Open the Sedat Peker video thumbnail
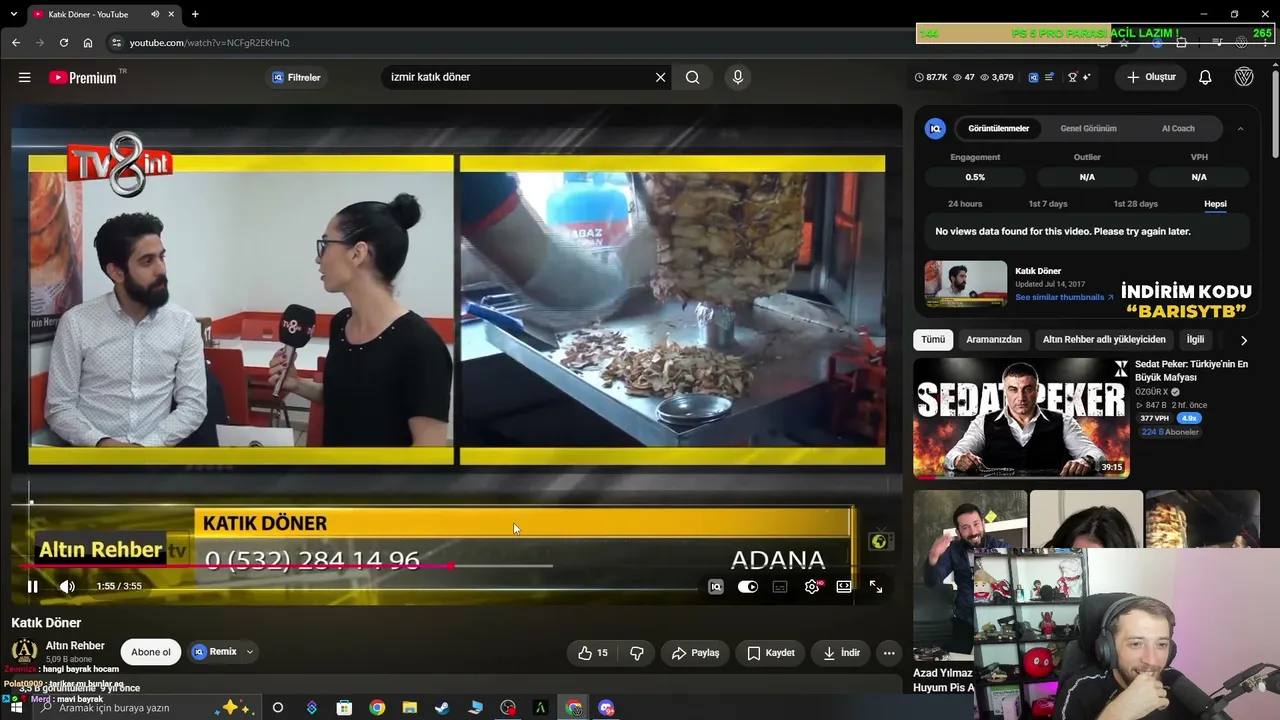This screenshot has width=1280, height=720. coord(1021,418)
